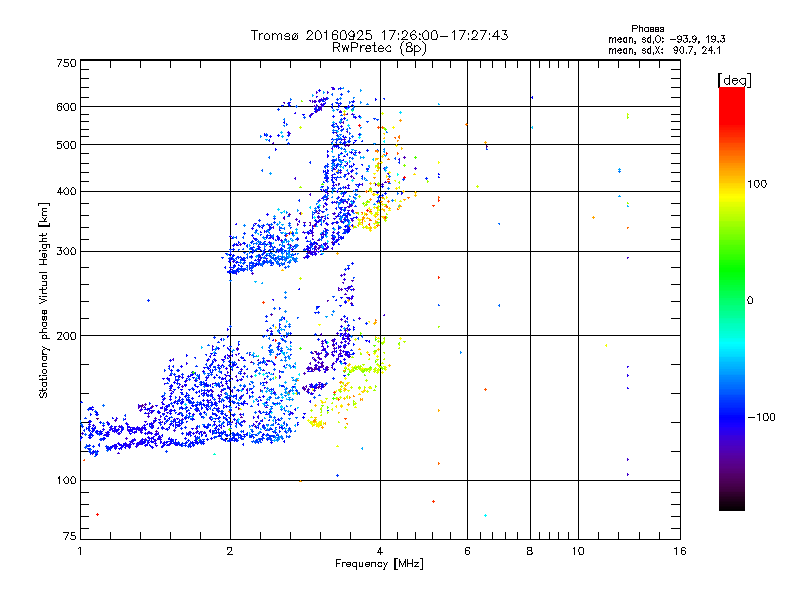The image size is (800, 600).
Task: Click the x-axis '8' tick label
Action: point(530,551)
